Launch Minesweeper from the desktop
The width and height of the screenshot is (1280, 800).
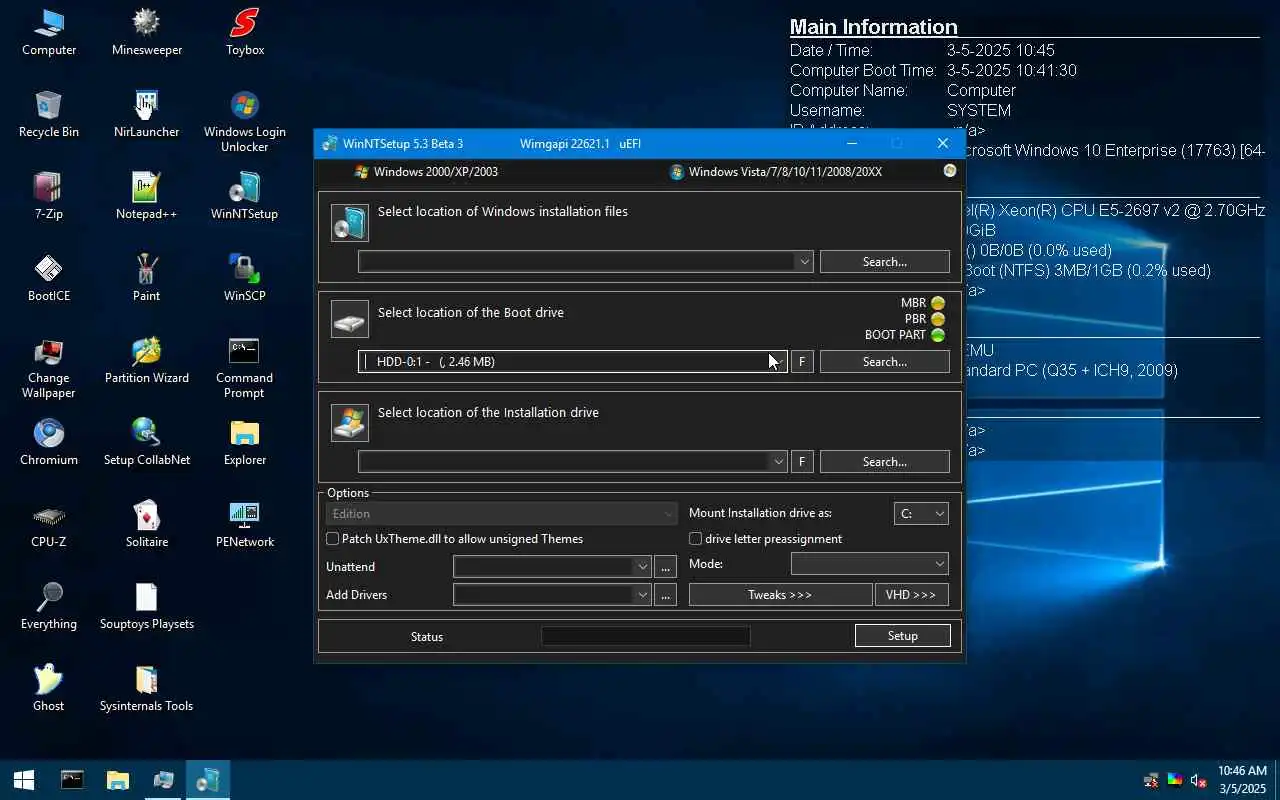click(x=146, y=32)
